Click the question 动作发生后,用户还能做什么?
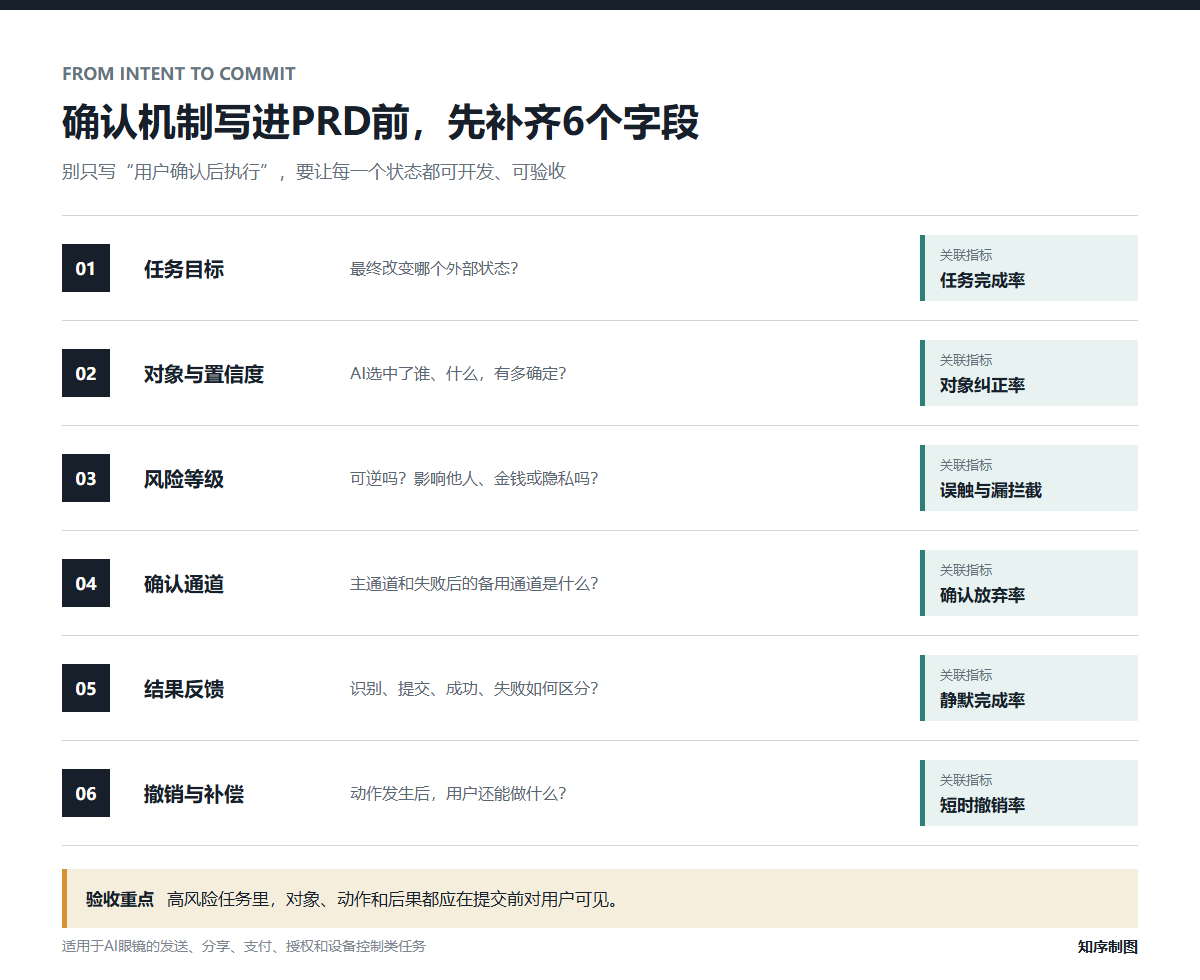The height and width of the screenshot is (980, 1200). point(458,794)
